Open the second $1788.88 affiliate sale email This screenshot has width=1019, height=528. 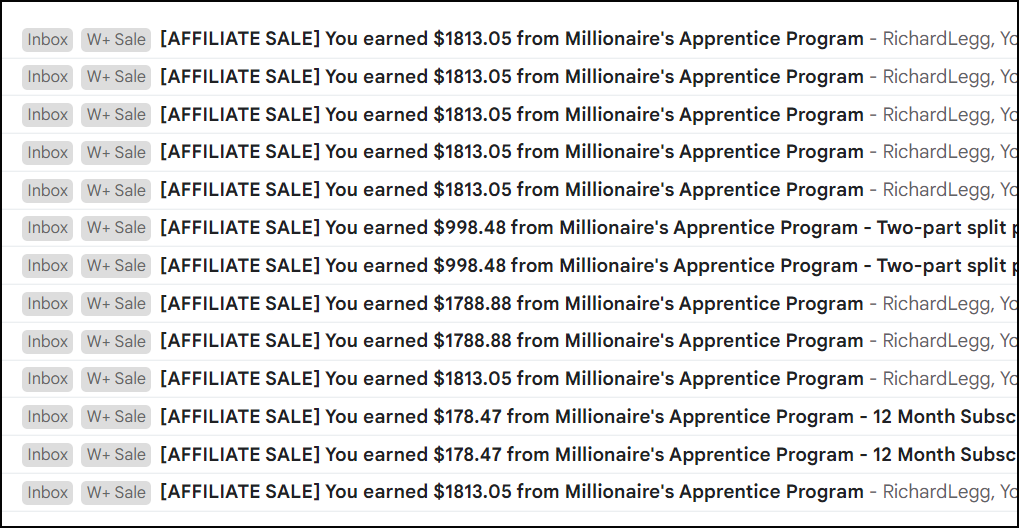(511, 341)
